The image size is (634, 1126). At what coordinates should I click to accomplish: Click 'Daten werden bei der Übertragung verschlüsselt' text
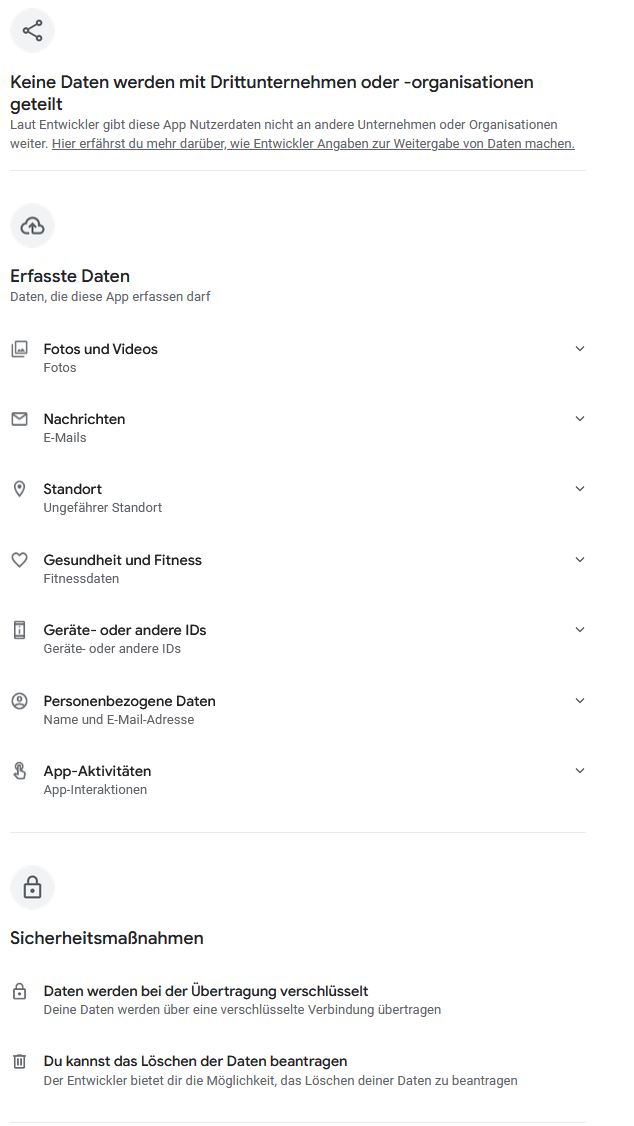coord(206,991)
